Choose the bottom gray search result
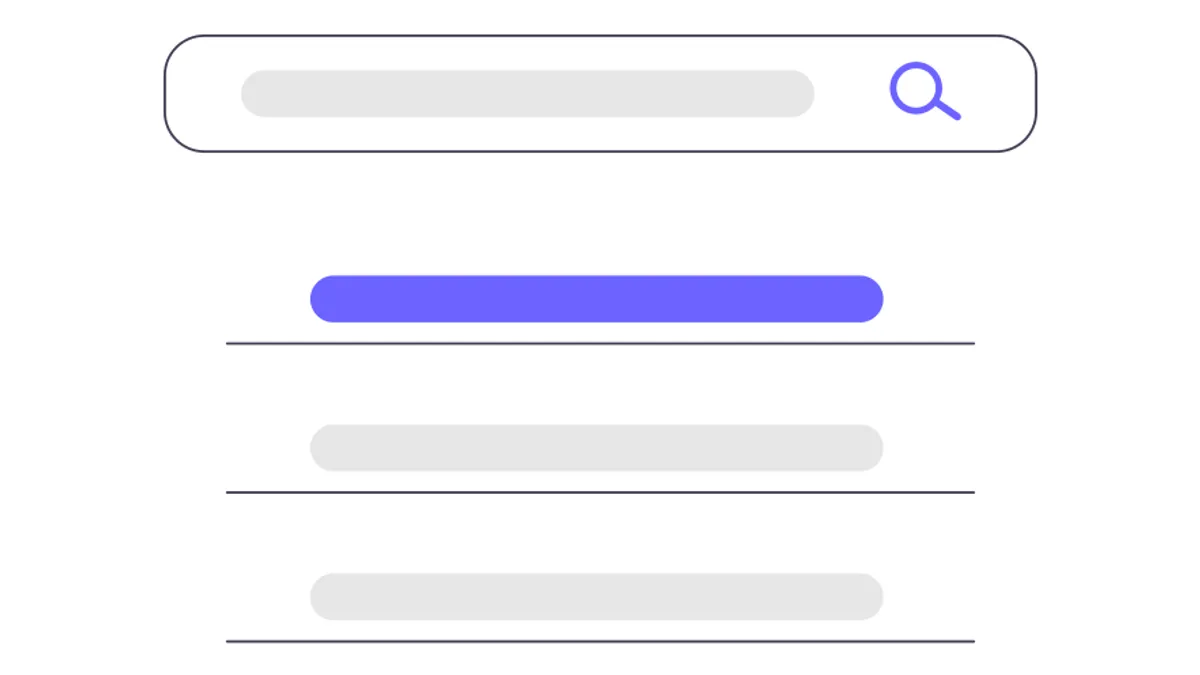This screenshot has width=1200, height=675. pyautogui.click(x=597, y=597)
